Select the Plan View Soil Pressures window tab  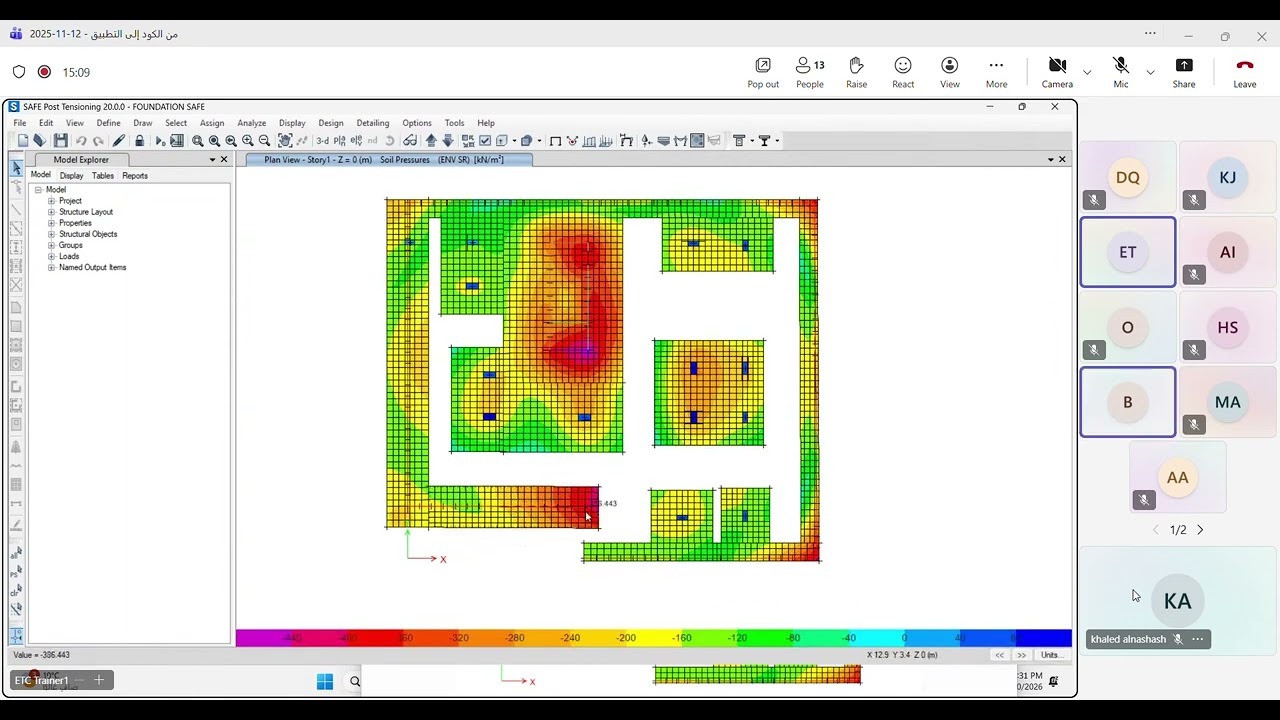click(384, 160)
